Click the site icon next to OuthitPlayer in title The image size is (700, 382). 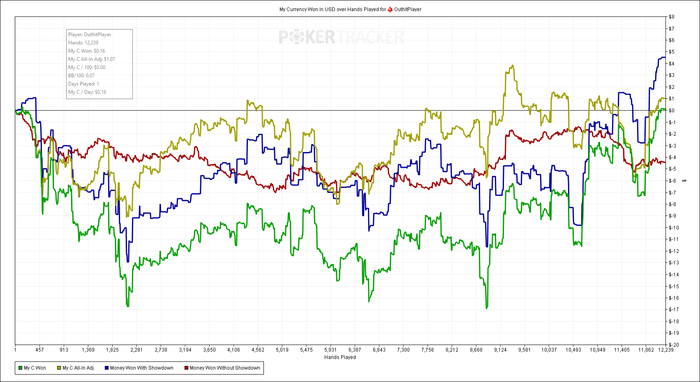pyautogui.click(x=390, y=9)
